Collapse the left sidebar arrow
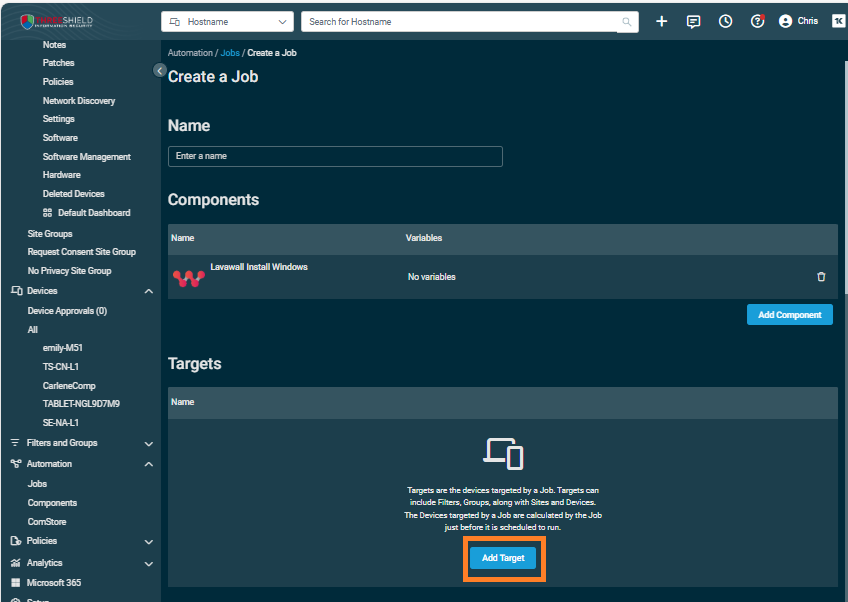Image resolution: width=848 pixels, height=602 pixels. (159, 70)
